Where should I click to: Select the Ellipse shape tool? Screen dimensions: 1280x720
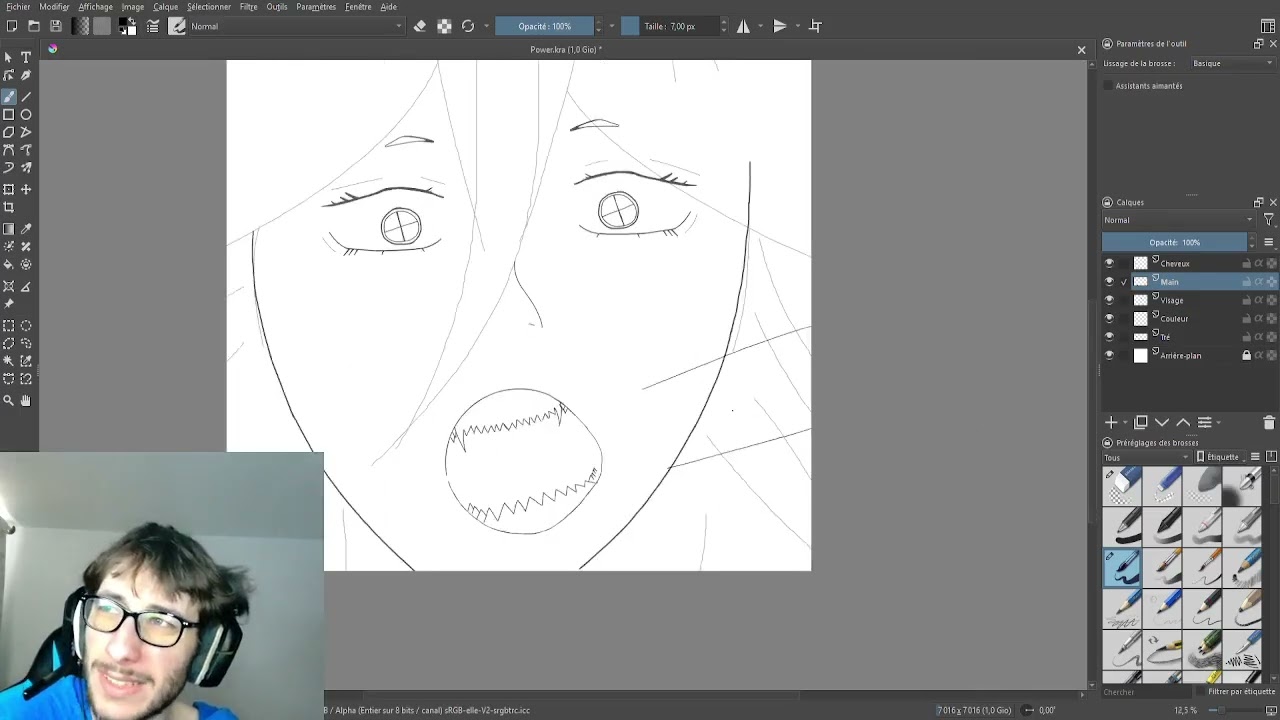(x=26, y=114)
